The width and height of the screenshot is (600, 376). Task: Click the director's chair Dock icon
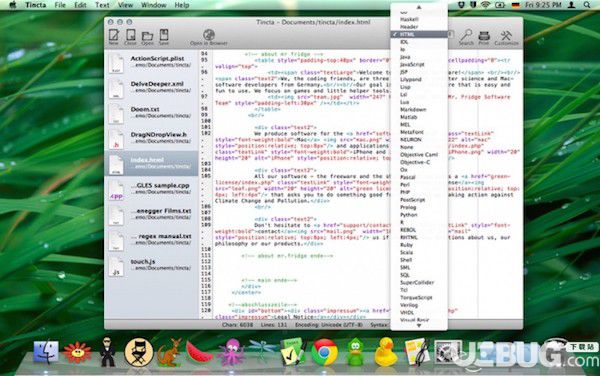pos(139,352)
